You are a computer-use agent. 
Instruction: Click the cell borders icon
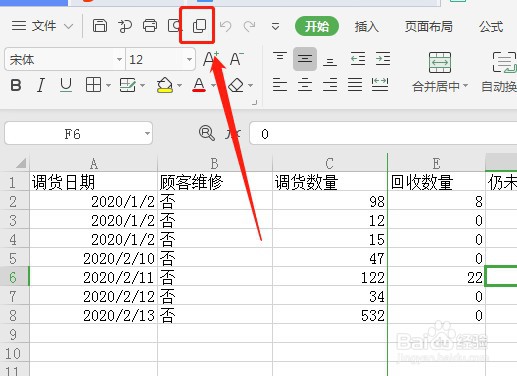point(93,85)
